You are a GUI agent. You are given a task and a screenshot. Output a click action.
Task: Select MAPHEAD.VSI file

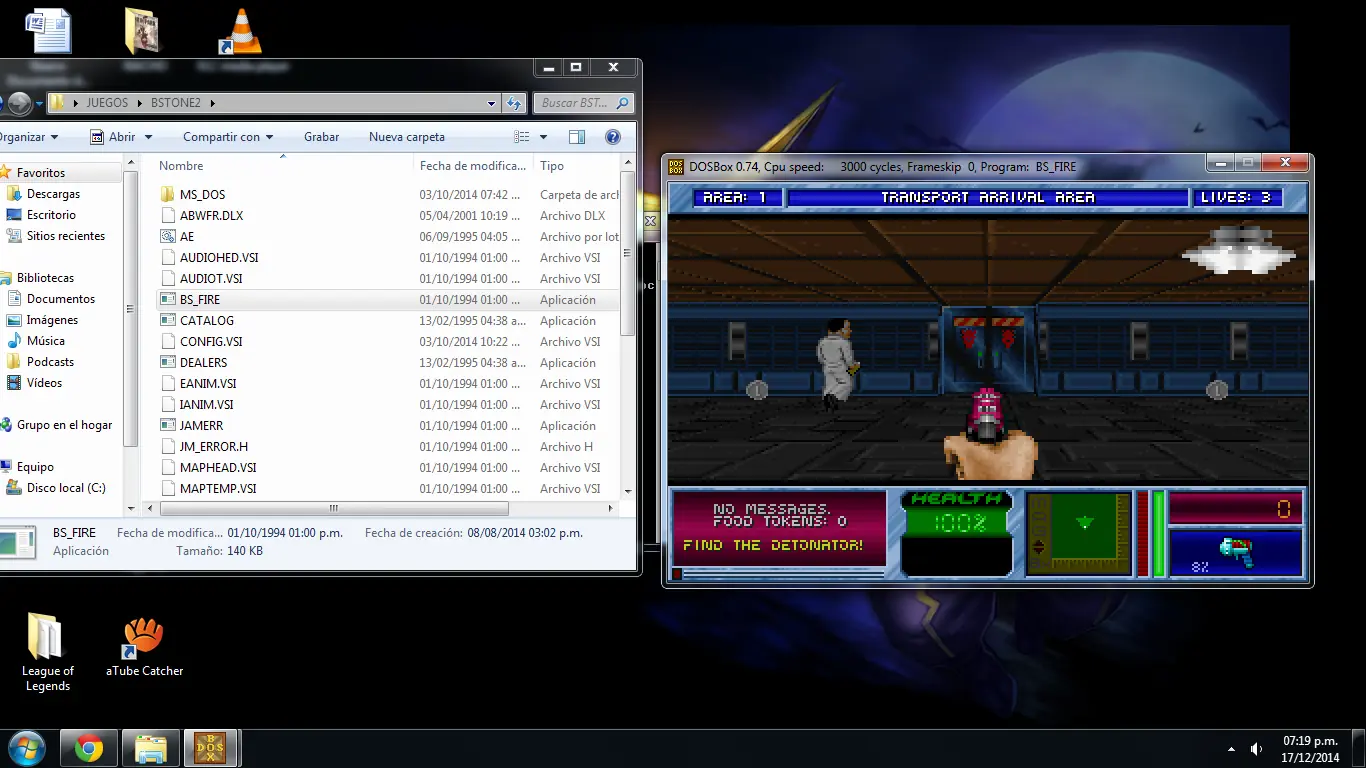[x=218, y=468]
